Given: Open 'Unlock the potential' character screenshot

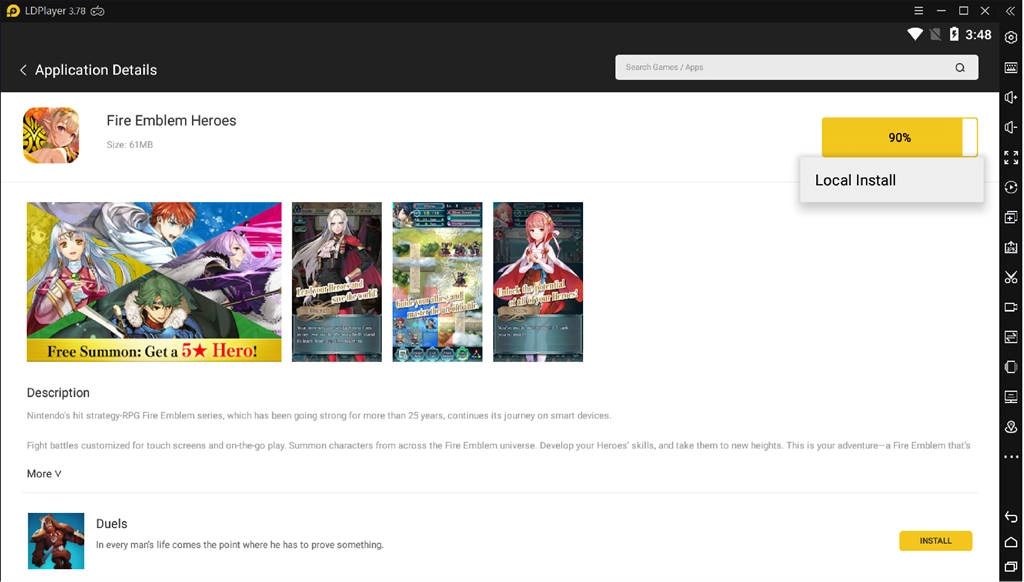Looking at the screenshot, I should click(537, 282).
